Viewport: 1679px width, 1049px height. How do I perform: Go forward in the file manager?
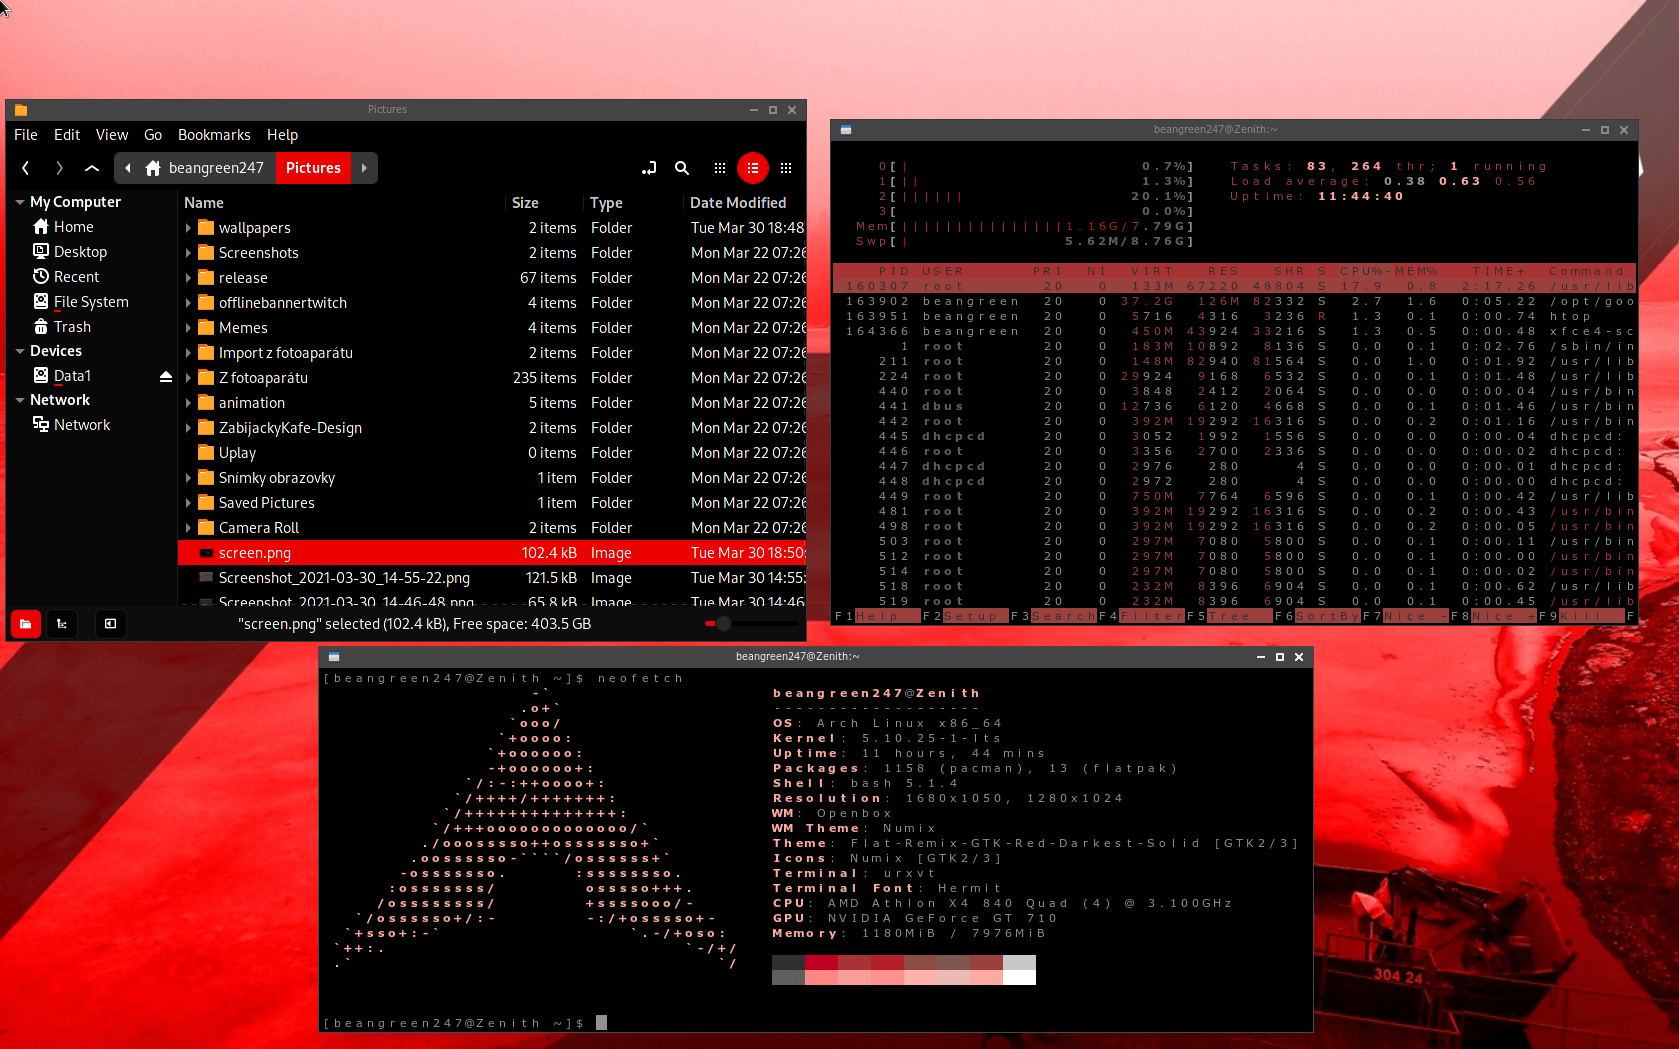coord(59,168)
